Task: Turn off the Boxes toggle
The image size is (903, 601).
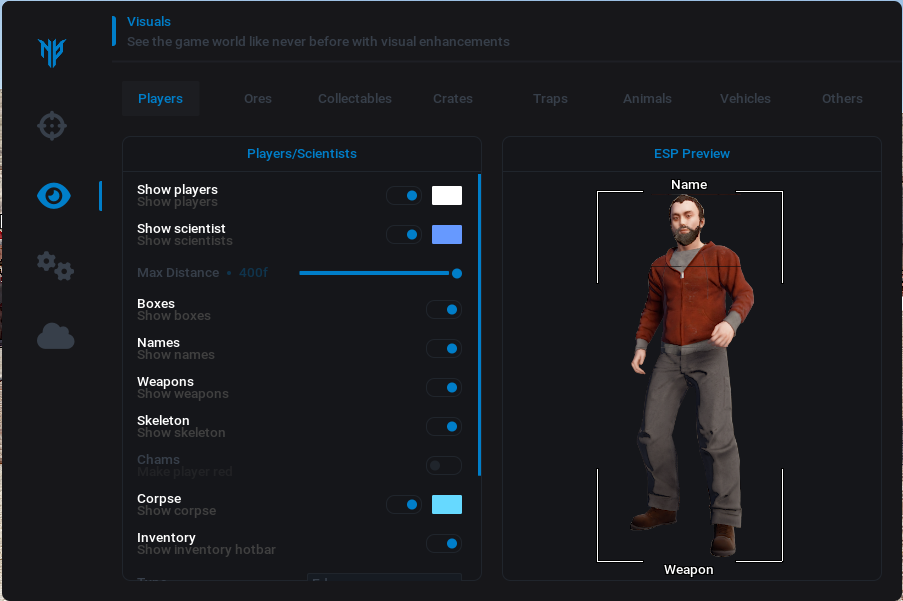Action: 444,310
